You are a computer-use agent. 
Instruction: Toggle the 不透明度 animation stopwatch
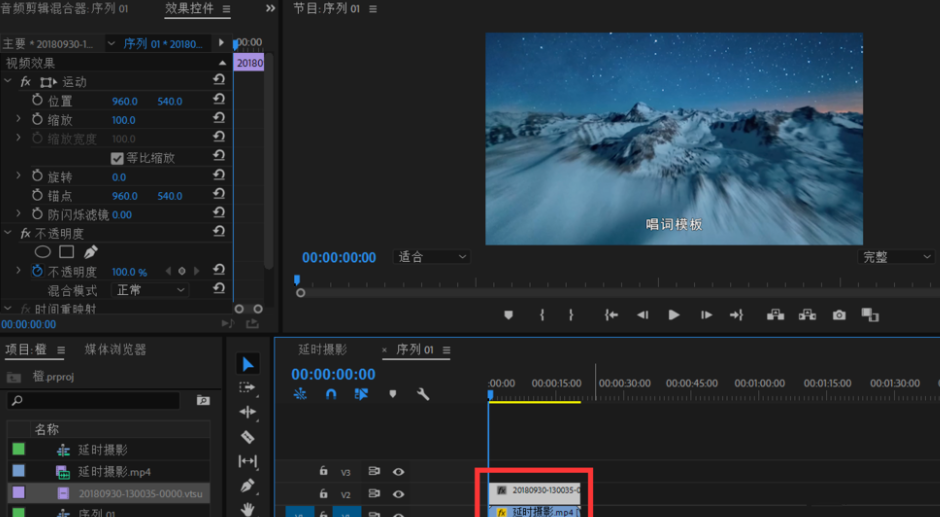[x=37, y=271]
